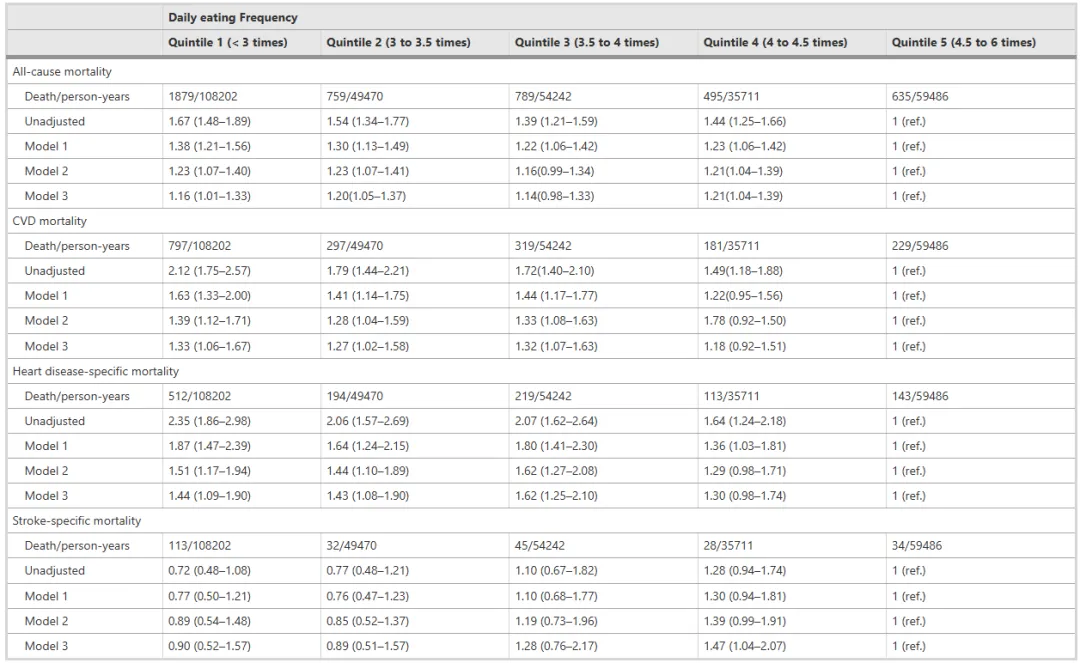
Task: Click the cell showing 2.12 (1.75–2.57)
Action: pos(242,271)
